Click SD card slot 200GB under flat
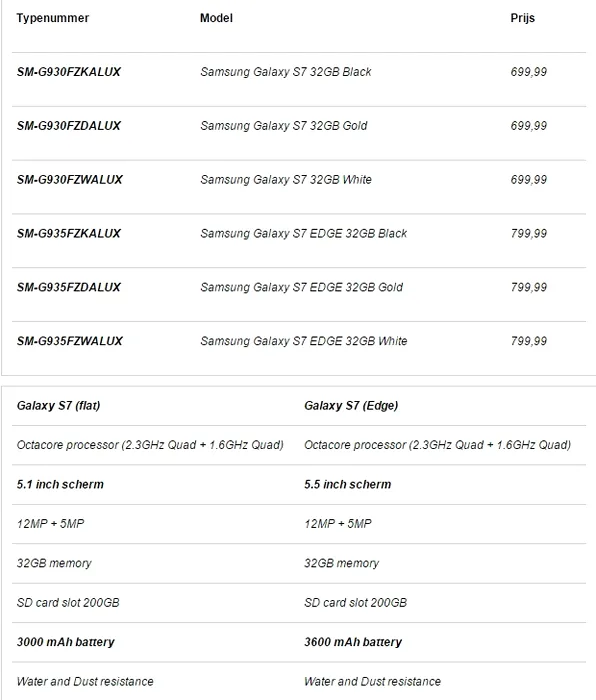Image resolution: width=596 pixels, height=700 pixels. (x=68, y=603)
